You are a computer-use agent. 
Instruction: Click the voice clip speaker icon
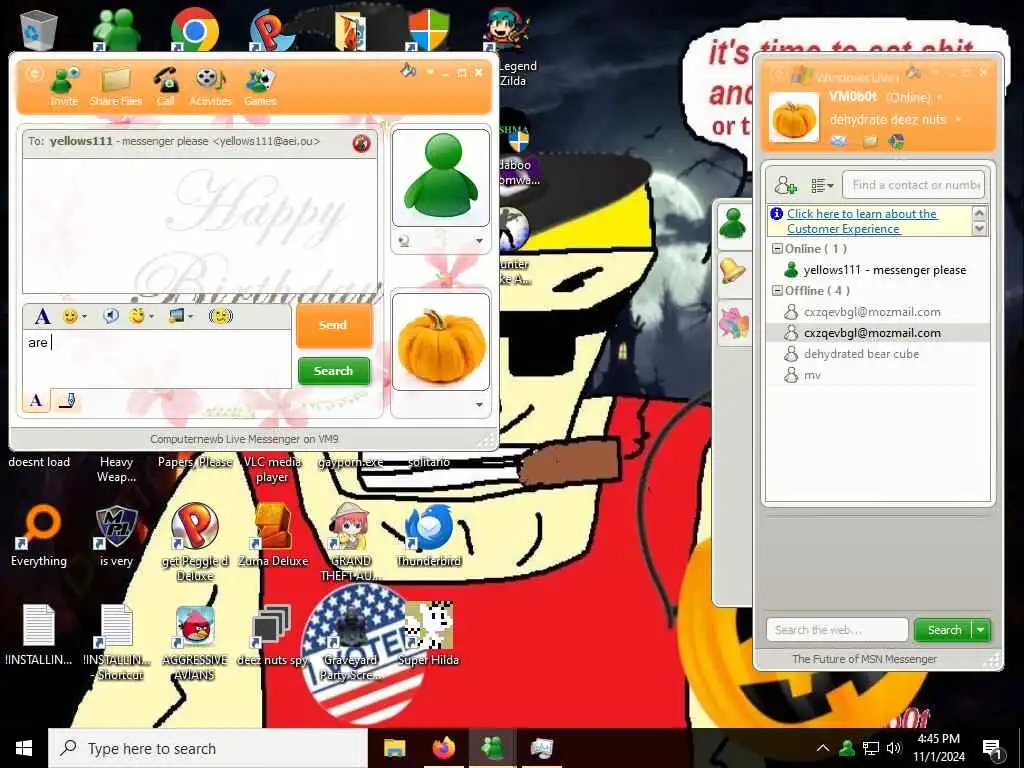click(111, 316)
